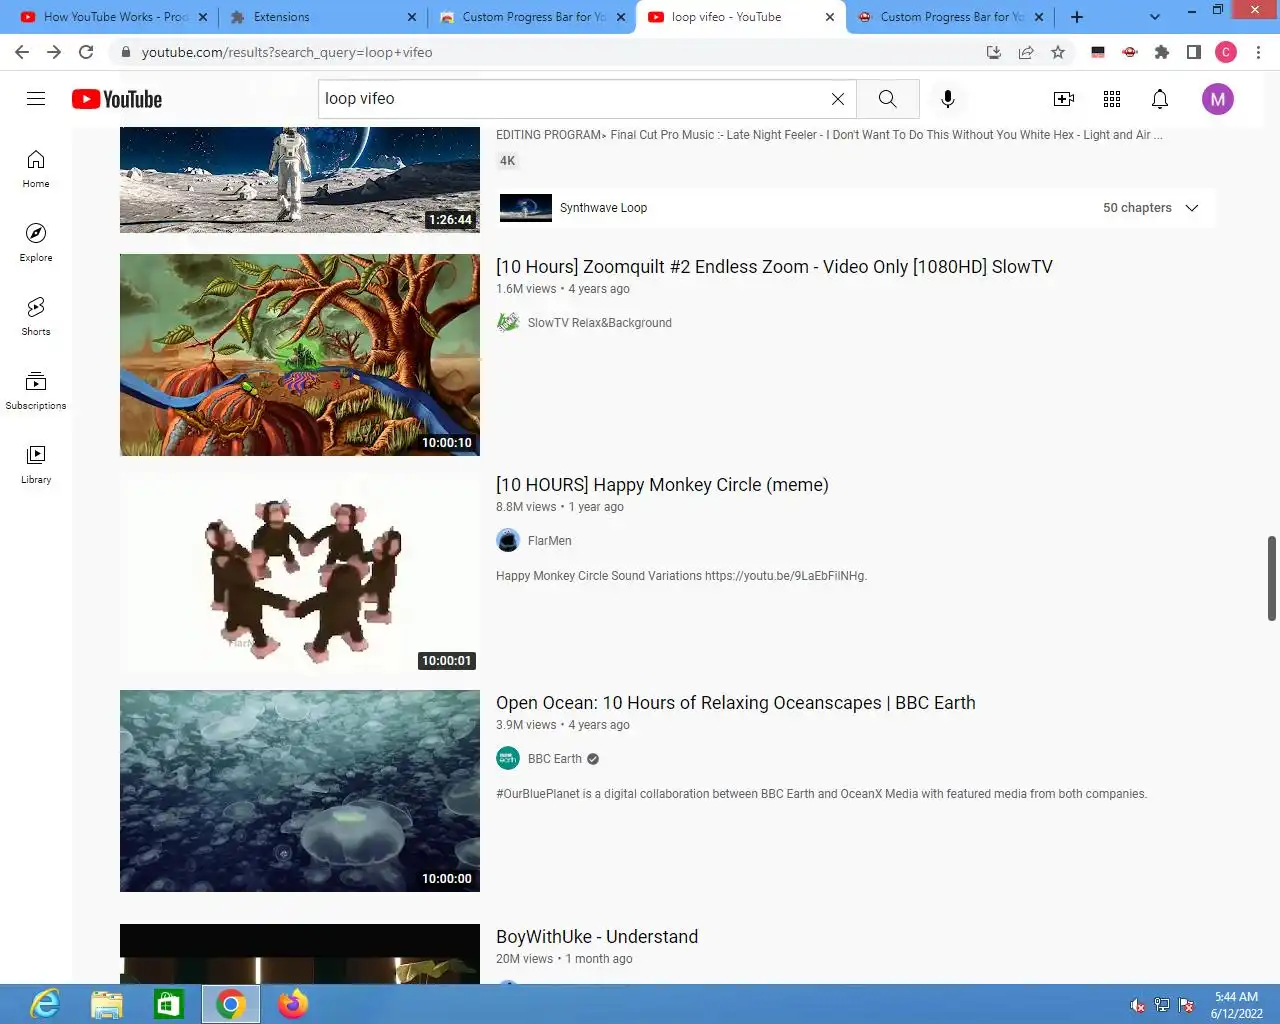Open the notifications bell
The image size is (1280, 1024).
coord(1160,99)
